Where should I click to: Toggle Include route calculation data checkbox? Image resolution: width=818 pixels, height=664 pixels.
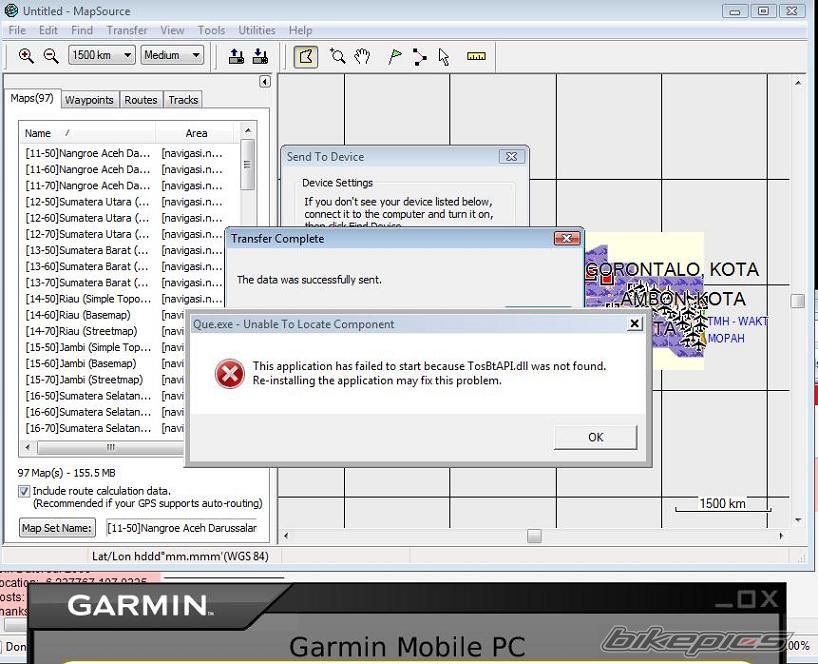[x=24, y=491]
